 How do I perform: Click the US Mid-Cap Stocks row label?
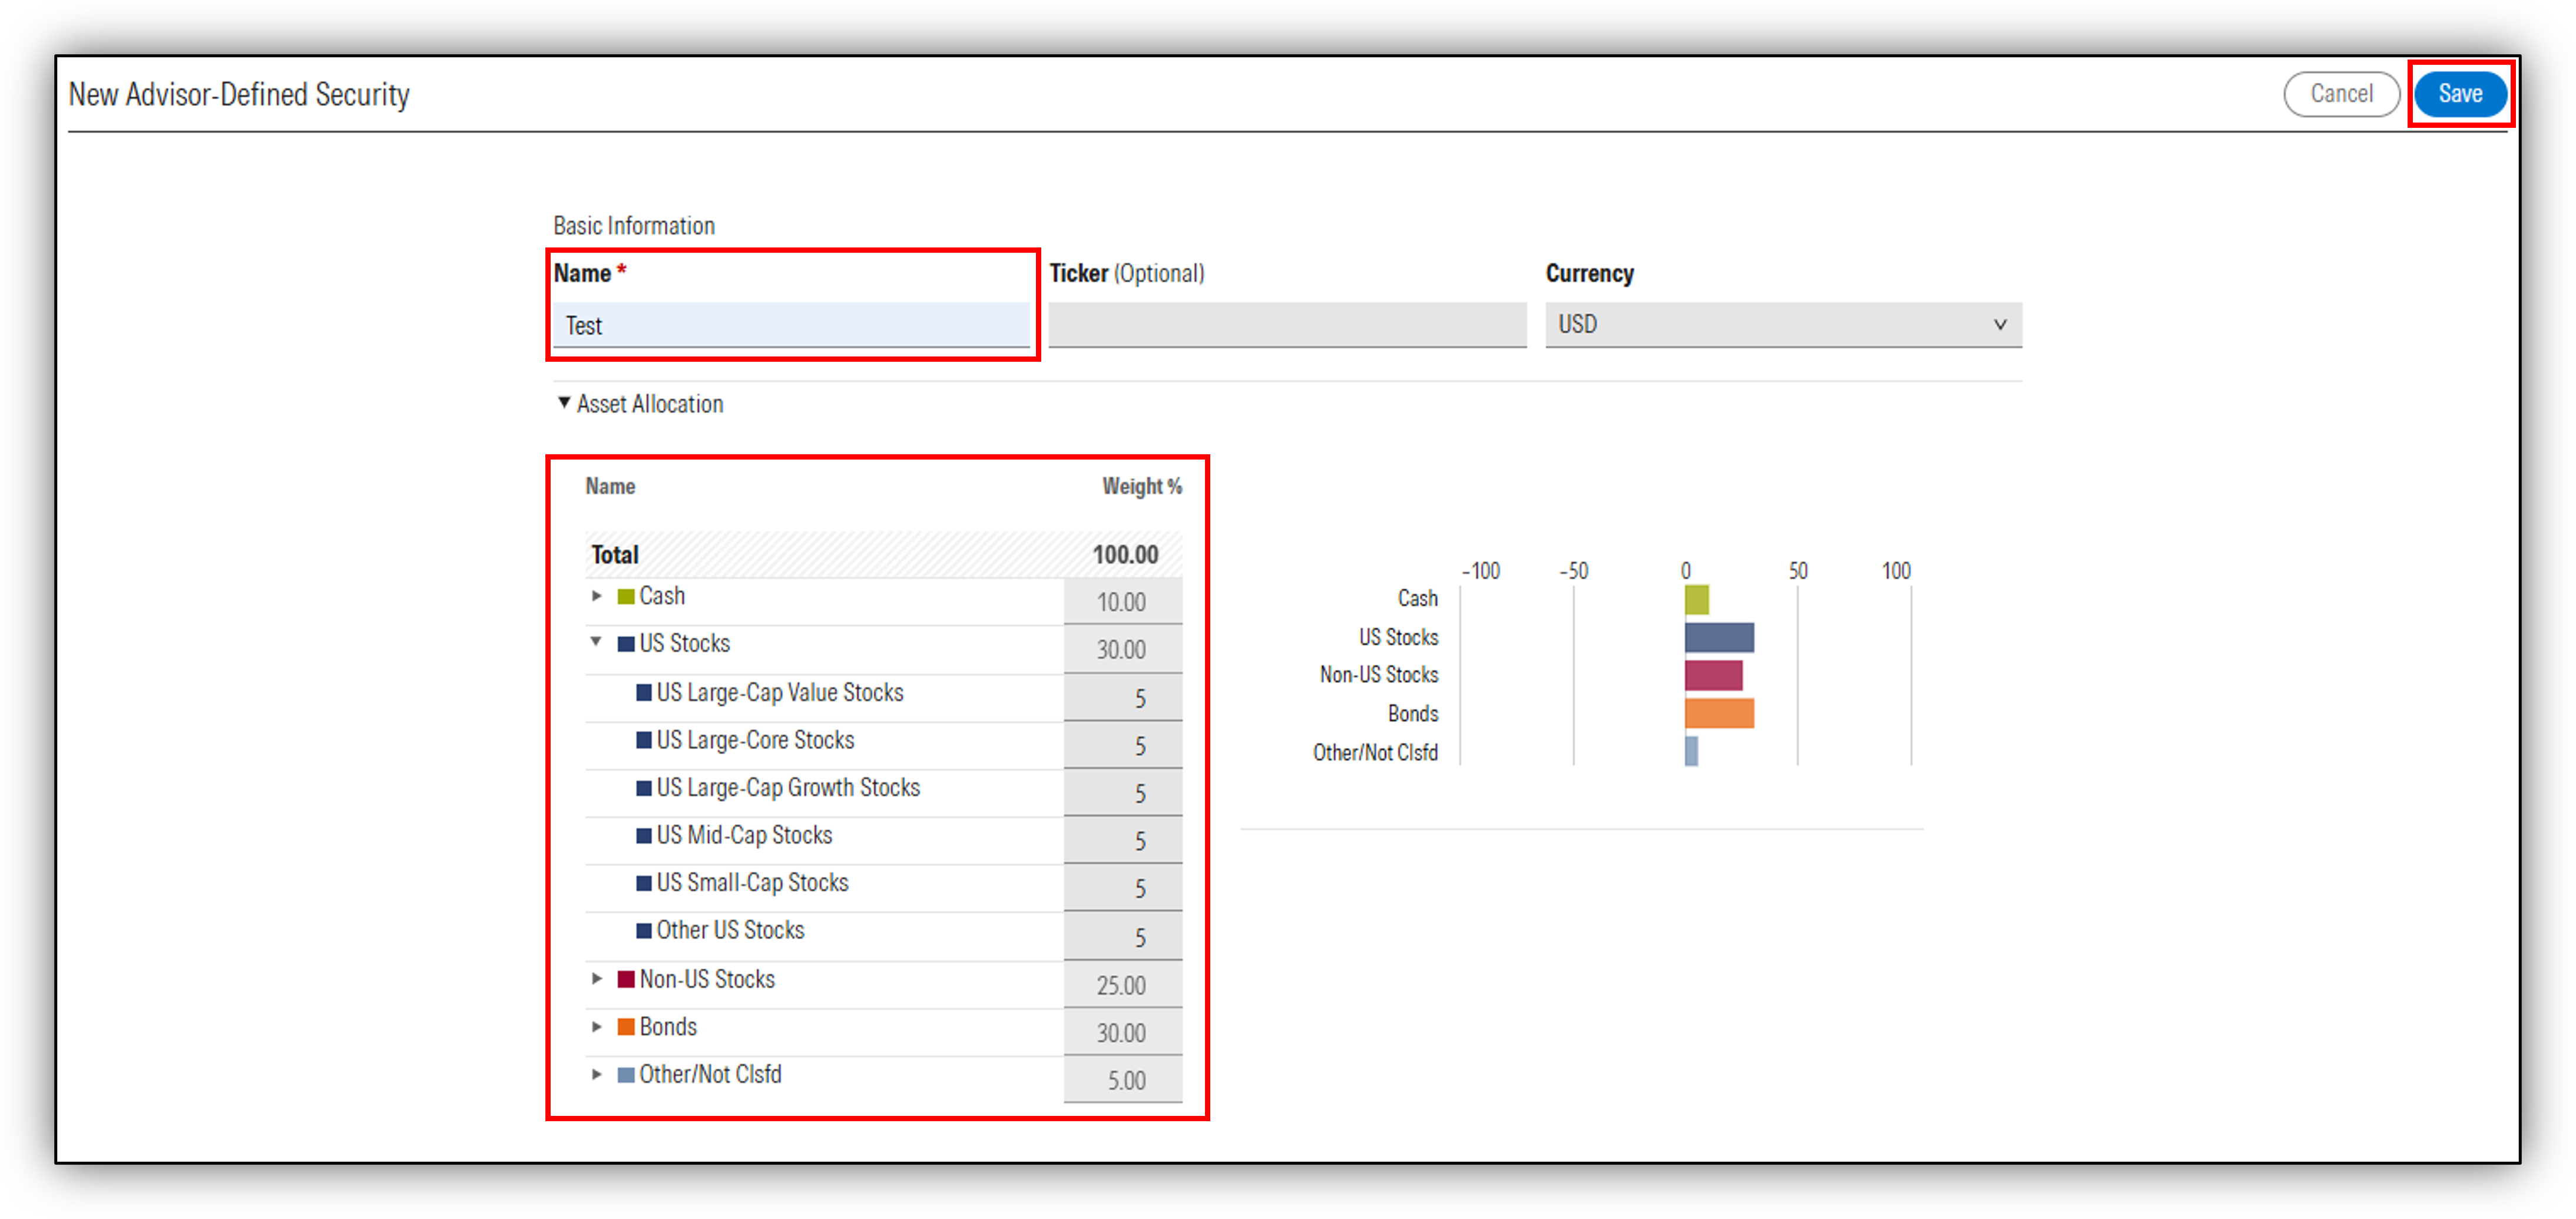[744, 835]
